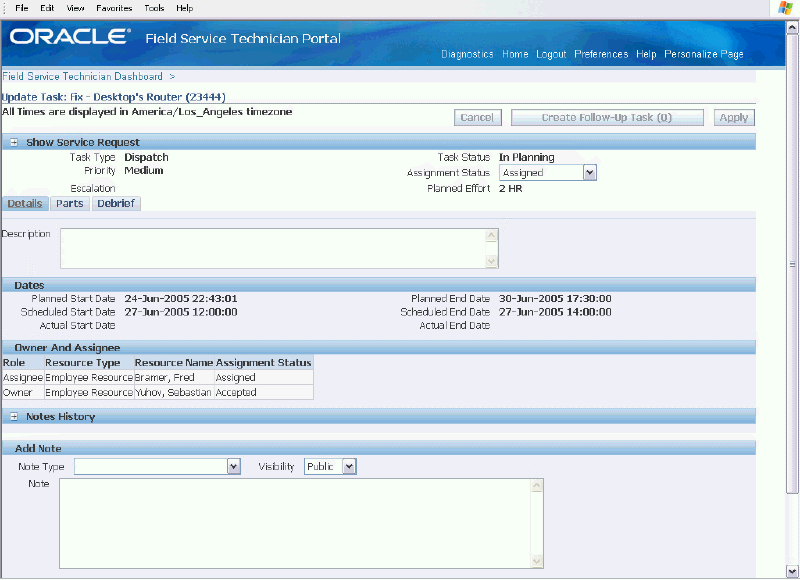The width and height of the screenshot is (800, 580).
Task: Open the Tools menu
Action: pos(154,8)
